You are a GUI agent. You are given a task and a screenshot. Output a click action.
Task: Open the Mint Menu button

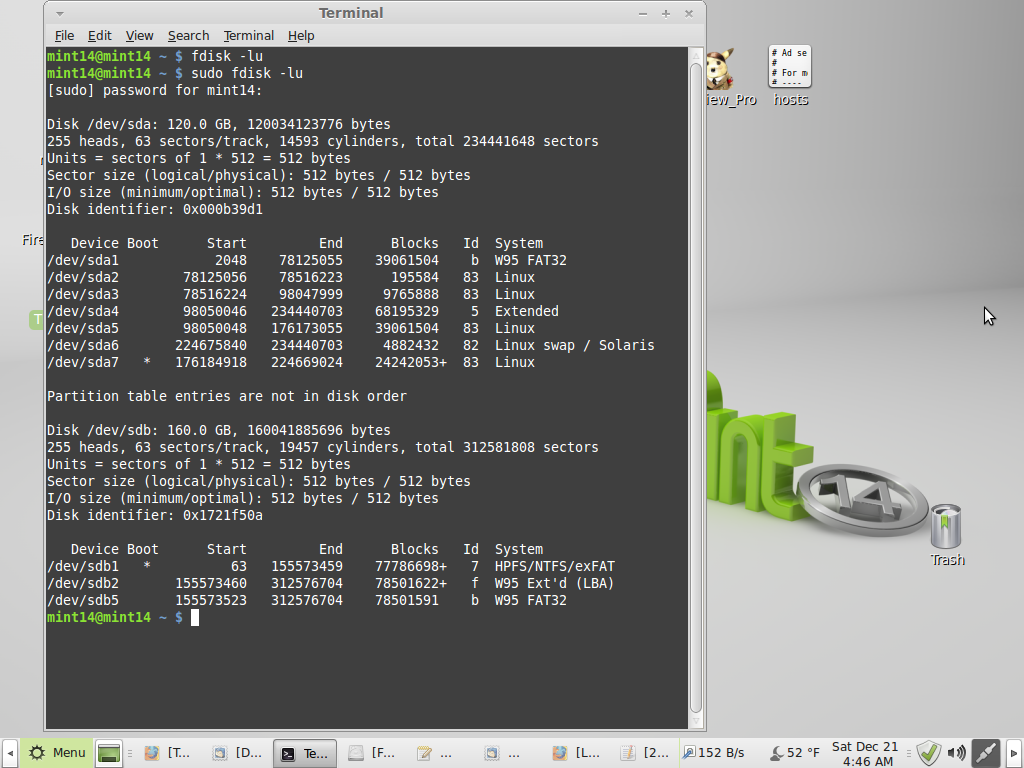tap(56, 753)
